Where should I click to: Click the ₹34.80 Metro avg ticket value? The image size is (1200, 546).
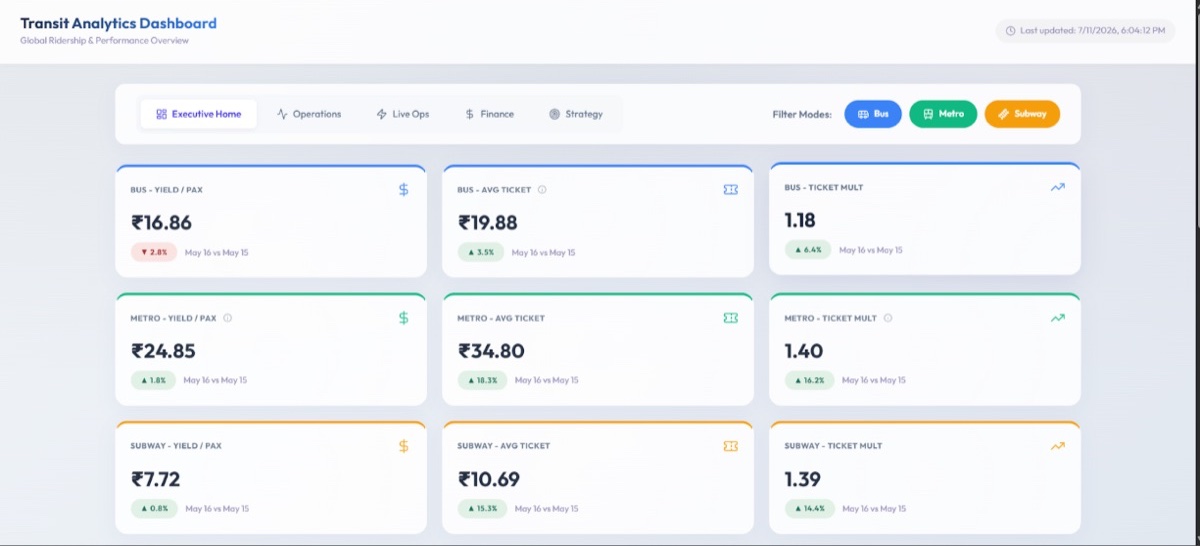pos(491,351)
